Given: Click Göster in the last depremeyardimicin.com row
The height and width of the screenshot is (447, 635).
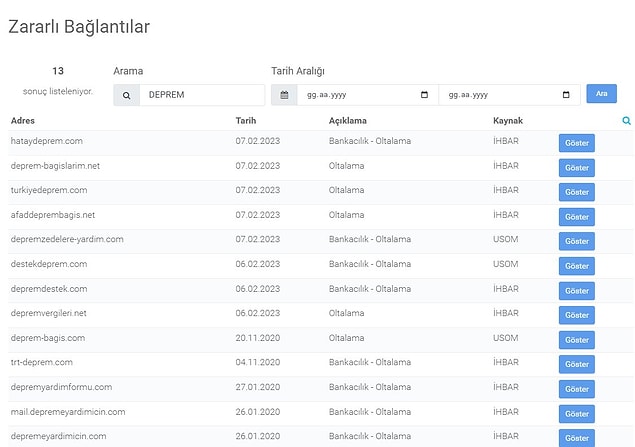Looking at the screenshot, I should click(577, 438).
